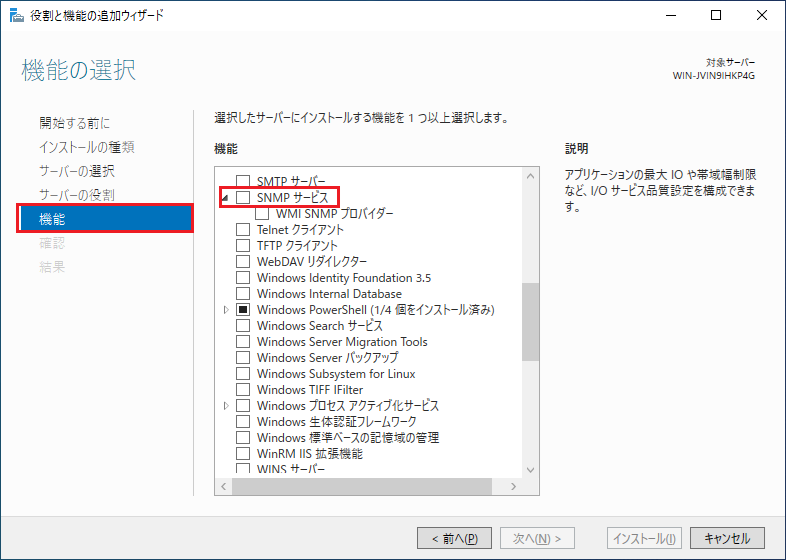Go to the インストールの種類 step

click(87, 147)
